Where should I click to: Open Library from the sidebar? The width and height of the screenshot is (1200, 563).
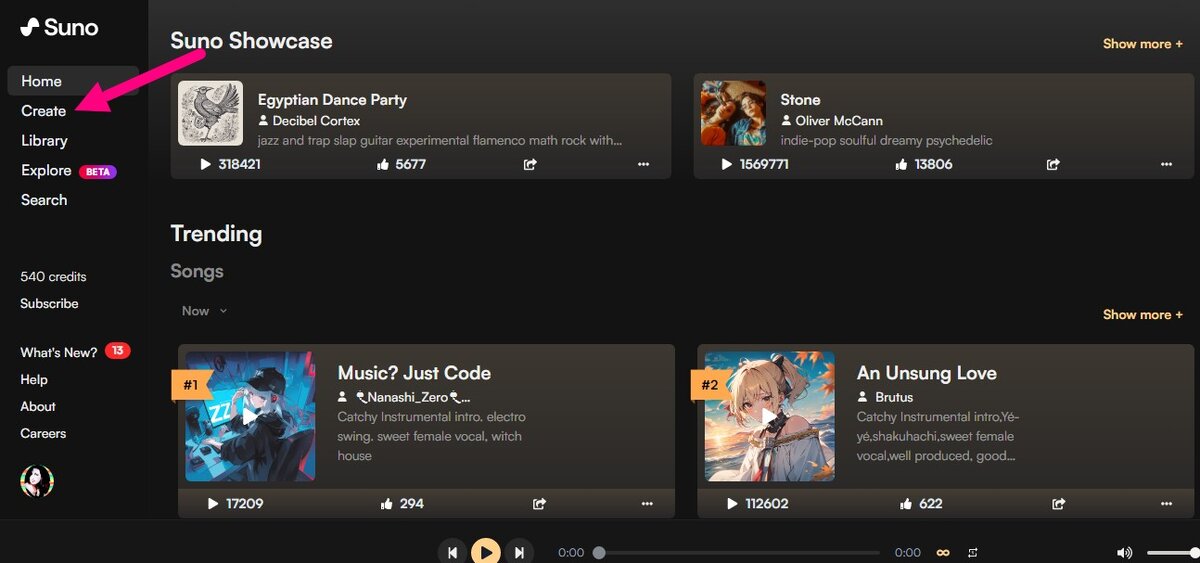coord(44,141)
